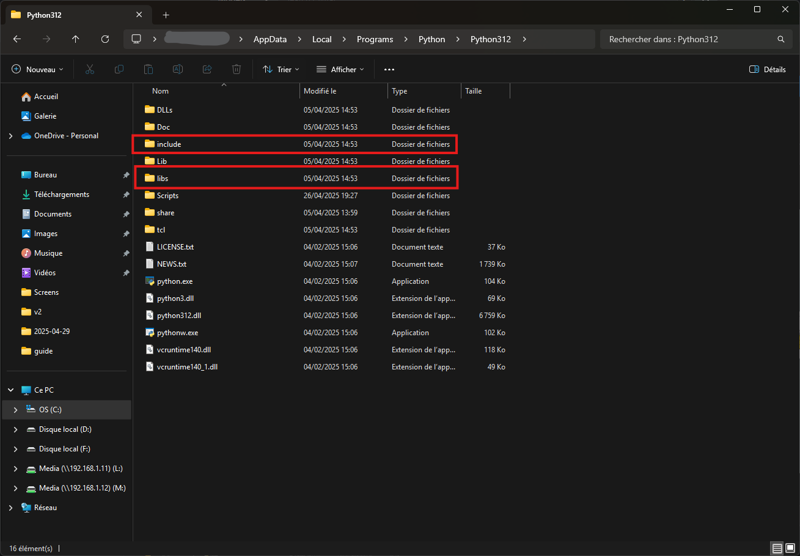Refresh the current folder view
800x556 pixels.
pos(105,39)
